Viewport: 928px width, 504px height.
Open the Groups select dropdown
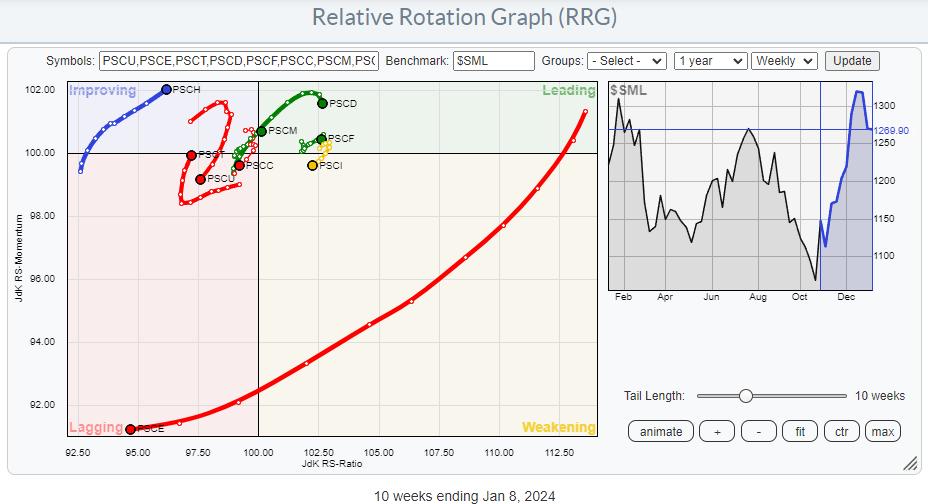point(626,61)
